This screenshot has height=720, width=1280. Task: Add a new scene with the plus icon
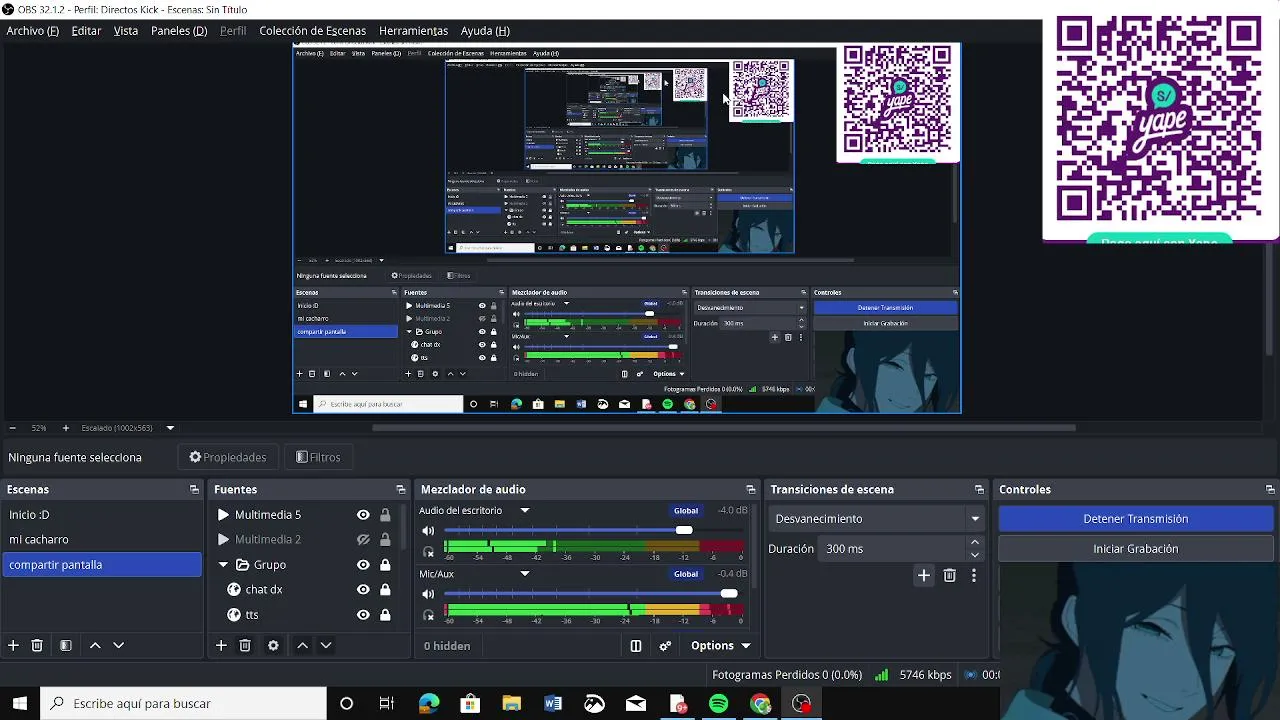pos(13,646)
